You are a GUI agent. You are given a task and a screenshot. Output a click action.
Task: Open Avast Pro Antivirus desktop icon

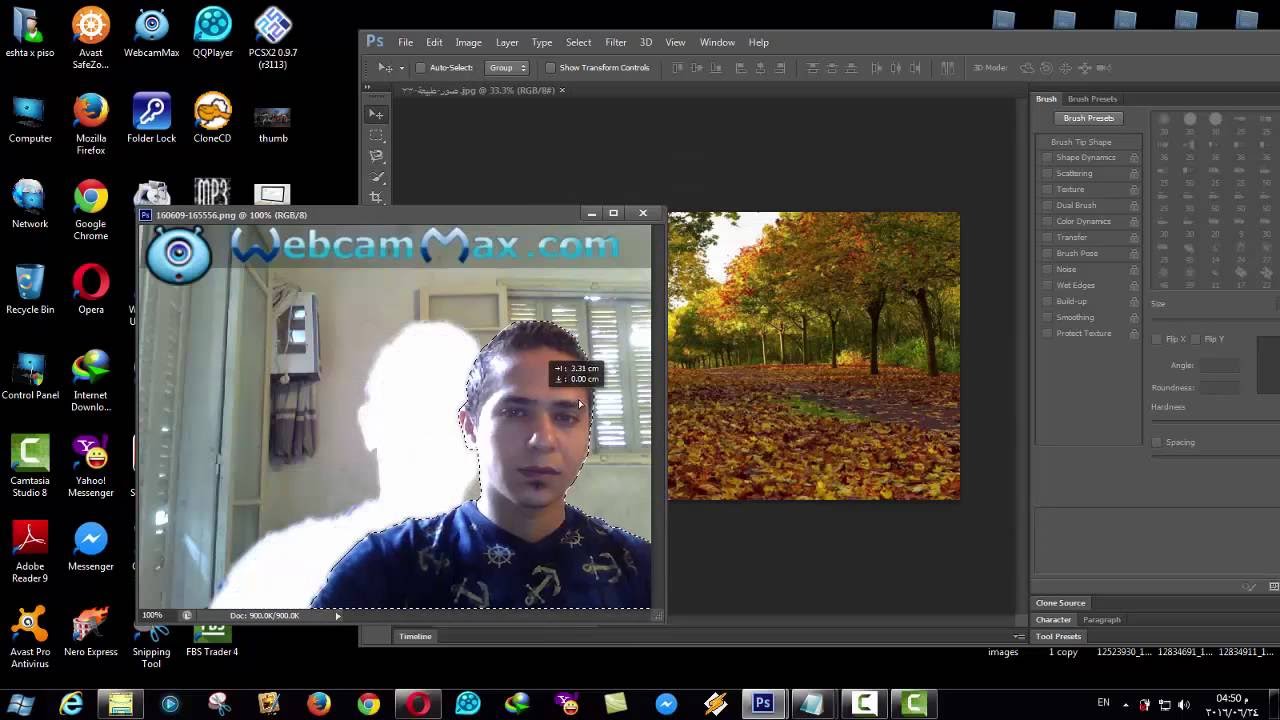pos(30,638)
